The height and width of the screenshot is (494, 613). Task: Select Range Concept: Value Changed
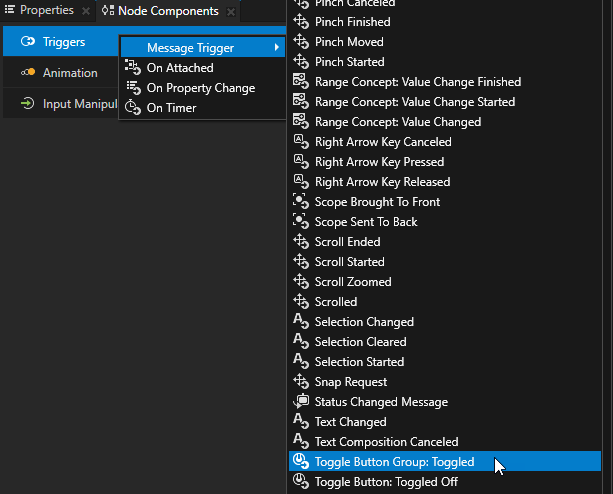[445, 122]
